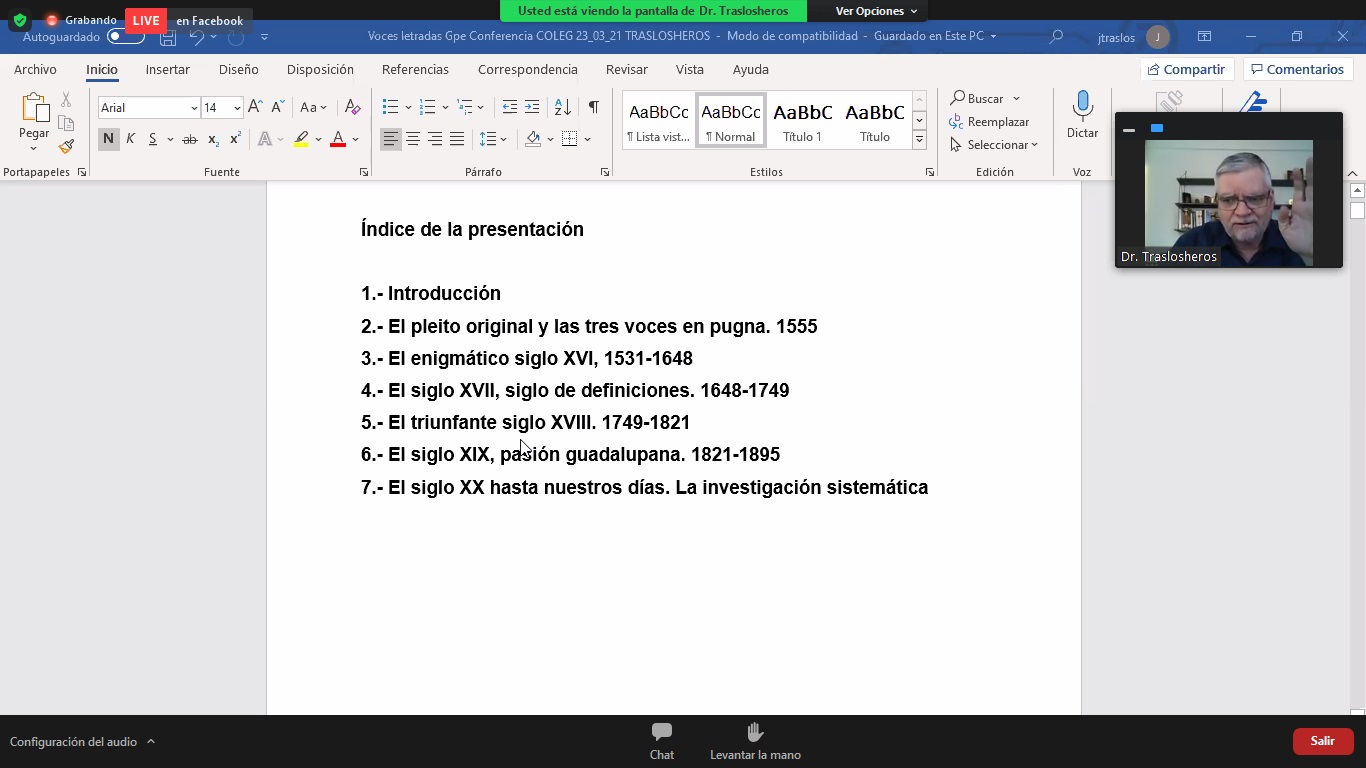Open the Vista tab

coord(690,69)
